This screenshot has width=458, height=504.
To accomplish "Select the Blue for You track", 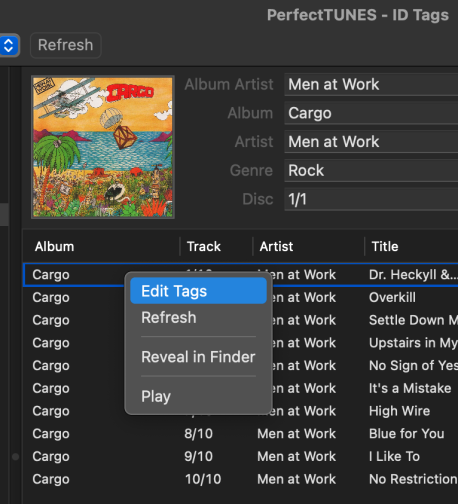I will [407, 433].
